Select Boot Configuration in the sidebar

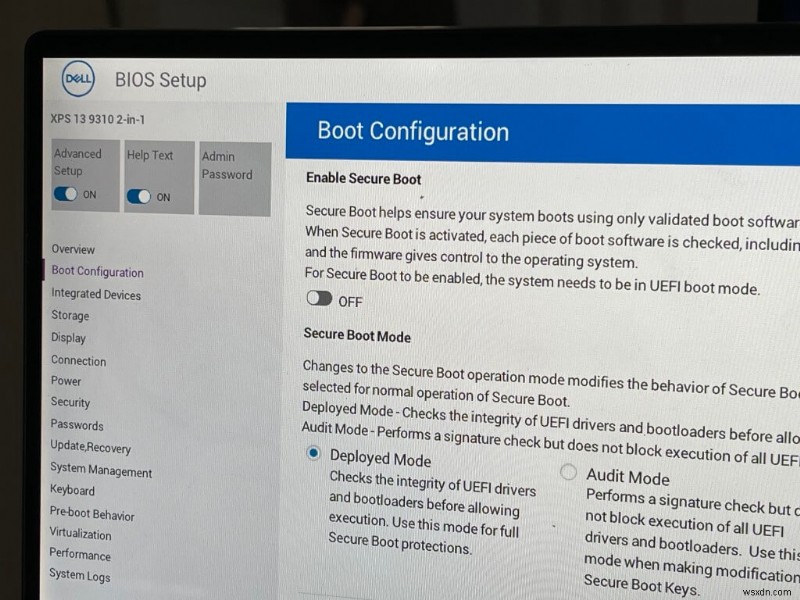point(97,271)
